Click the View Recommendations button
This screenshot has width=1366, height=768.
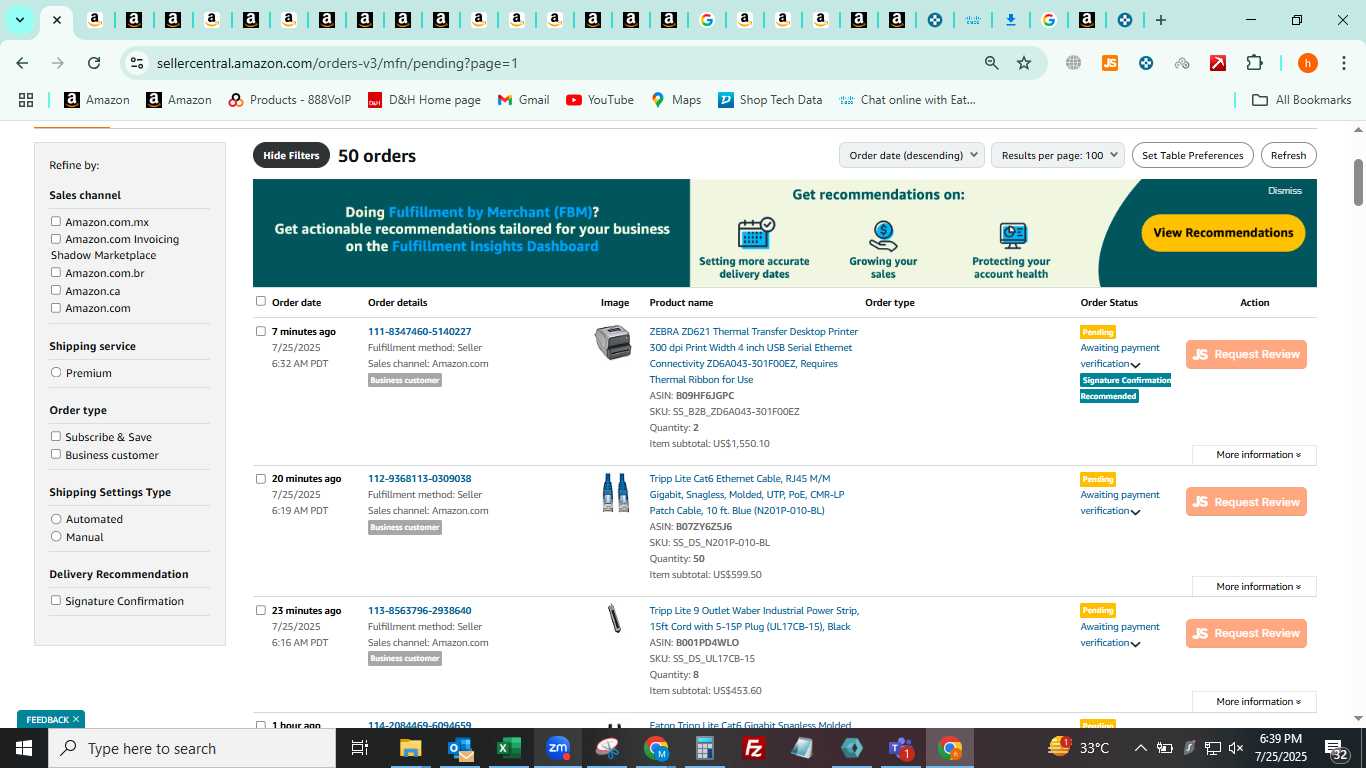pyautogui.click(x=1223, y=233)
